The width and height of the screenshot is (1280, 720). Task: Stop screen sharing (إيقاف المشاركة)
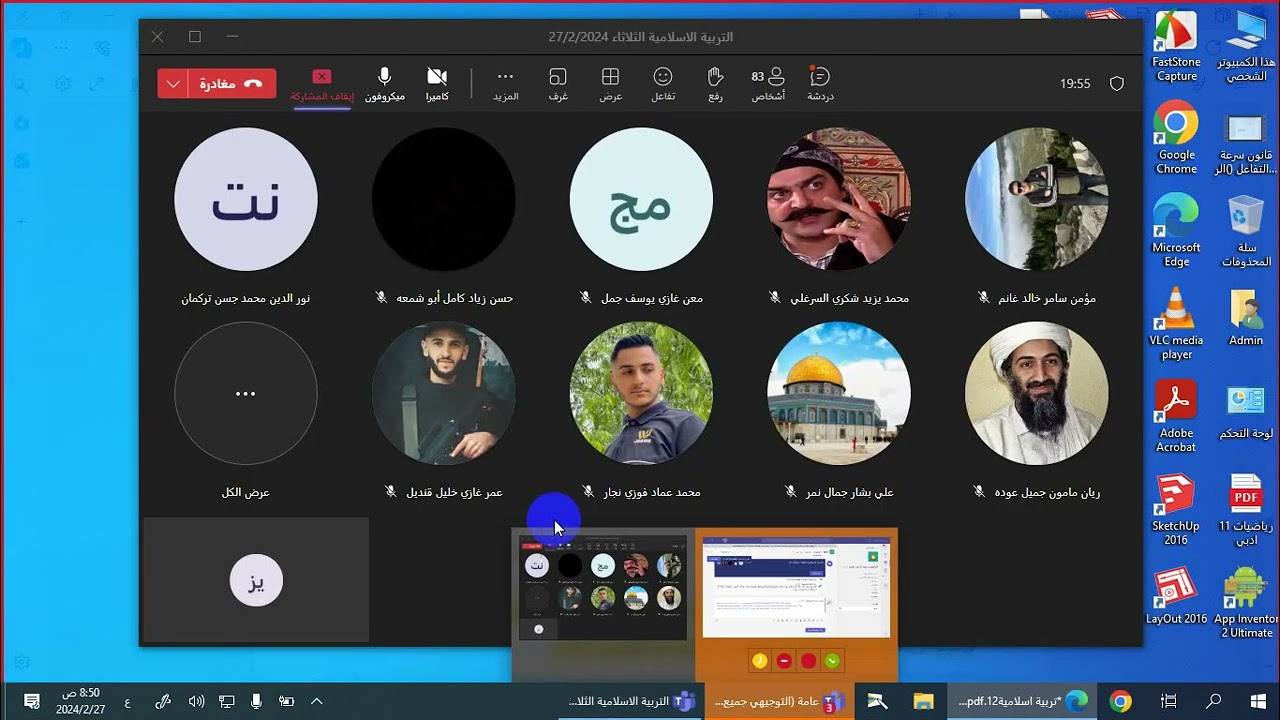coord(322,84)
